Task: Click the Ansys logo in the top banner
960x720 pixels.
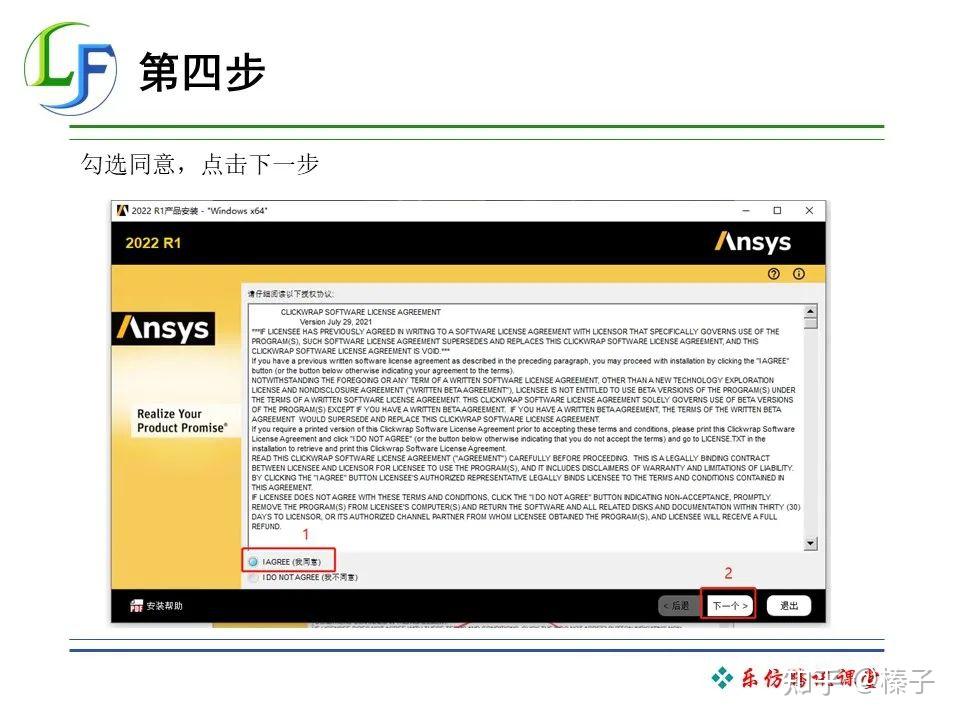Action: pyautogui.click(x=753, y=241)
